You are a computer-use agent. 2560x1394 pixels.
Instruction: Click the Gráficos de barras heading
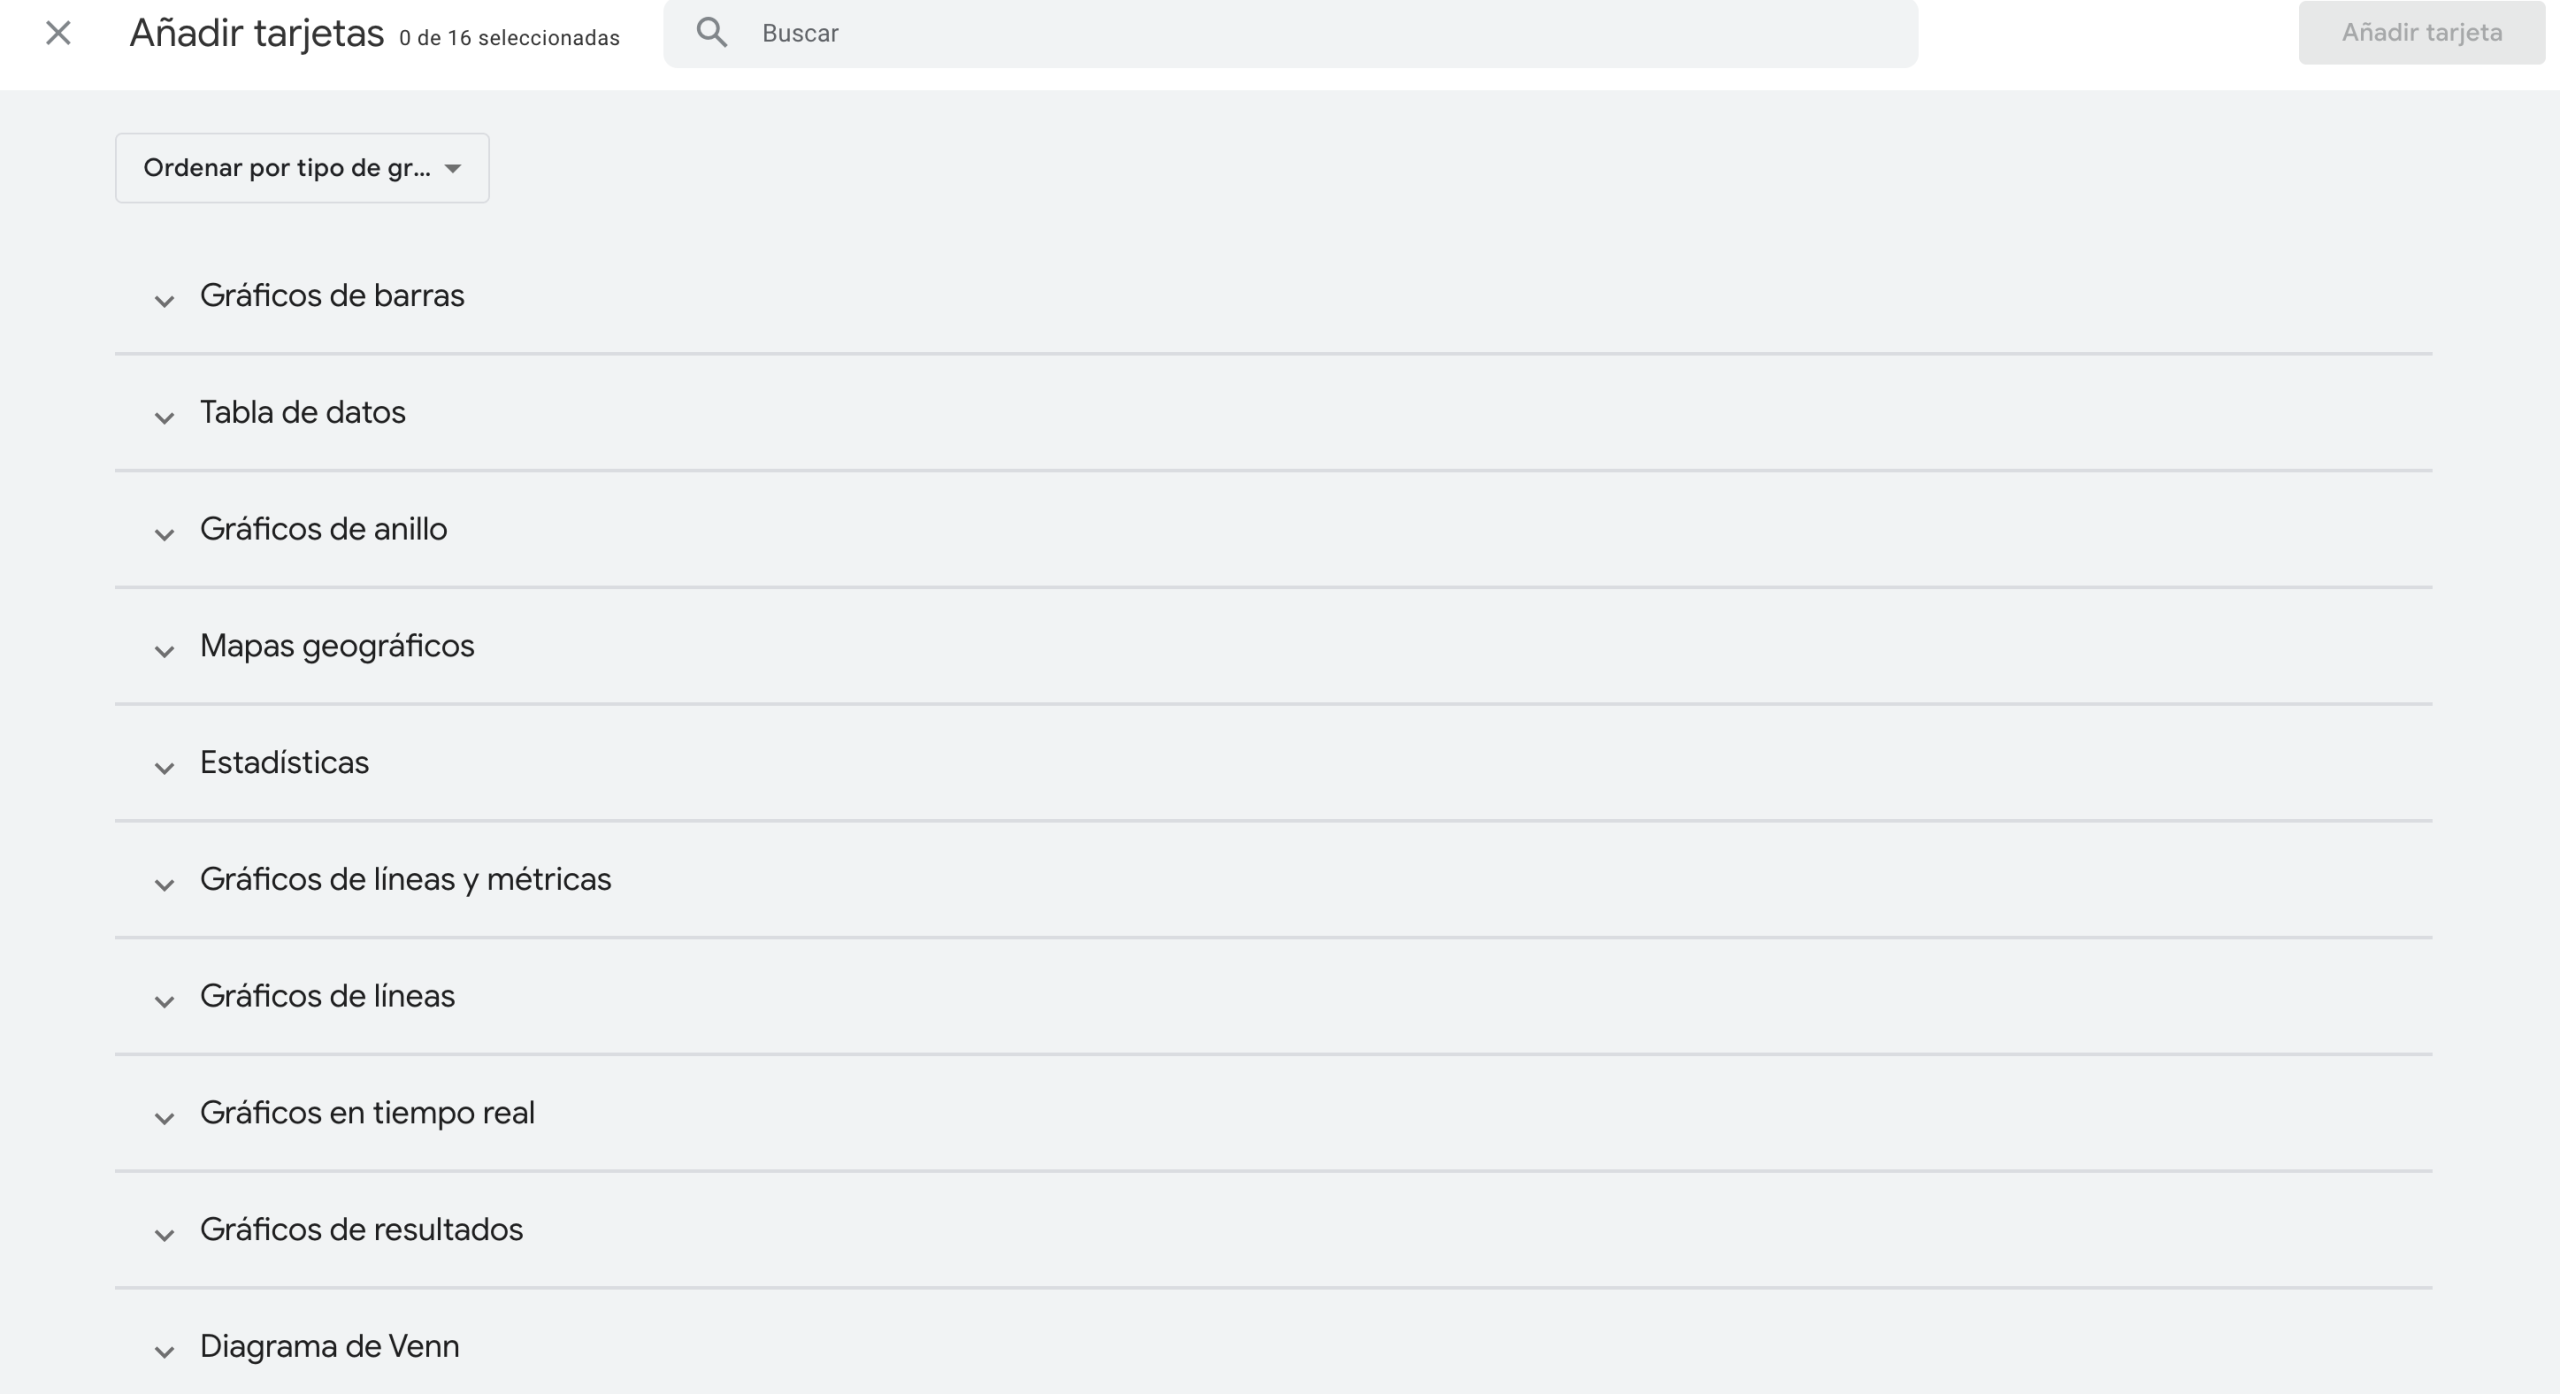pos(332,296)
